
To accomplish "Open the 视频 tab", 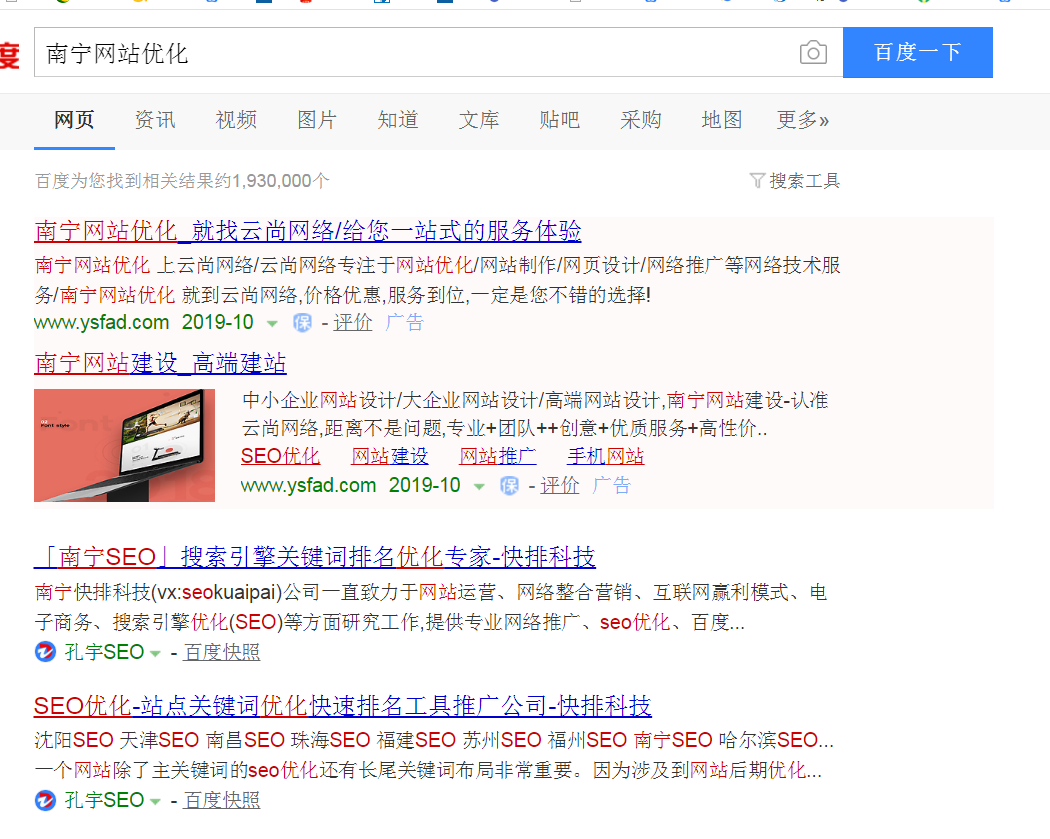I will click(x=235, y=119).
